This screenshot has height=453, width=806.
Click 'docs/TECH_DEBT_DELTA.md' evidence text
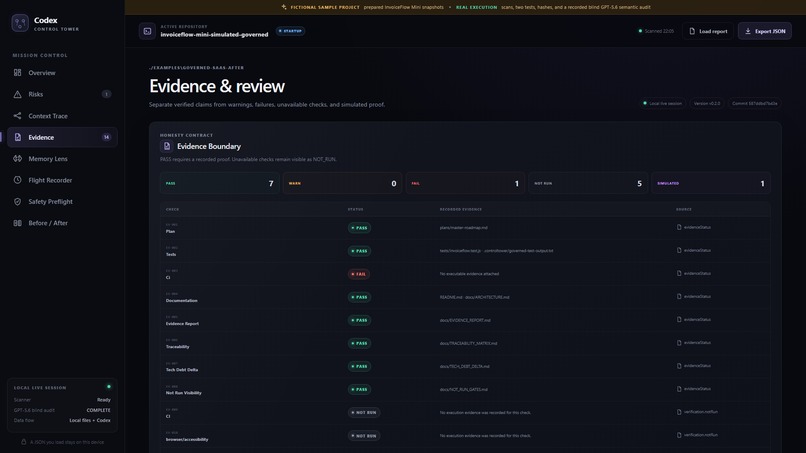[465, 367]
